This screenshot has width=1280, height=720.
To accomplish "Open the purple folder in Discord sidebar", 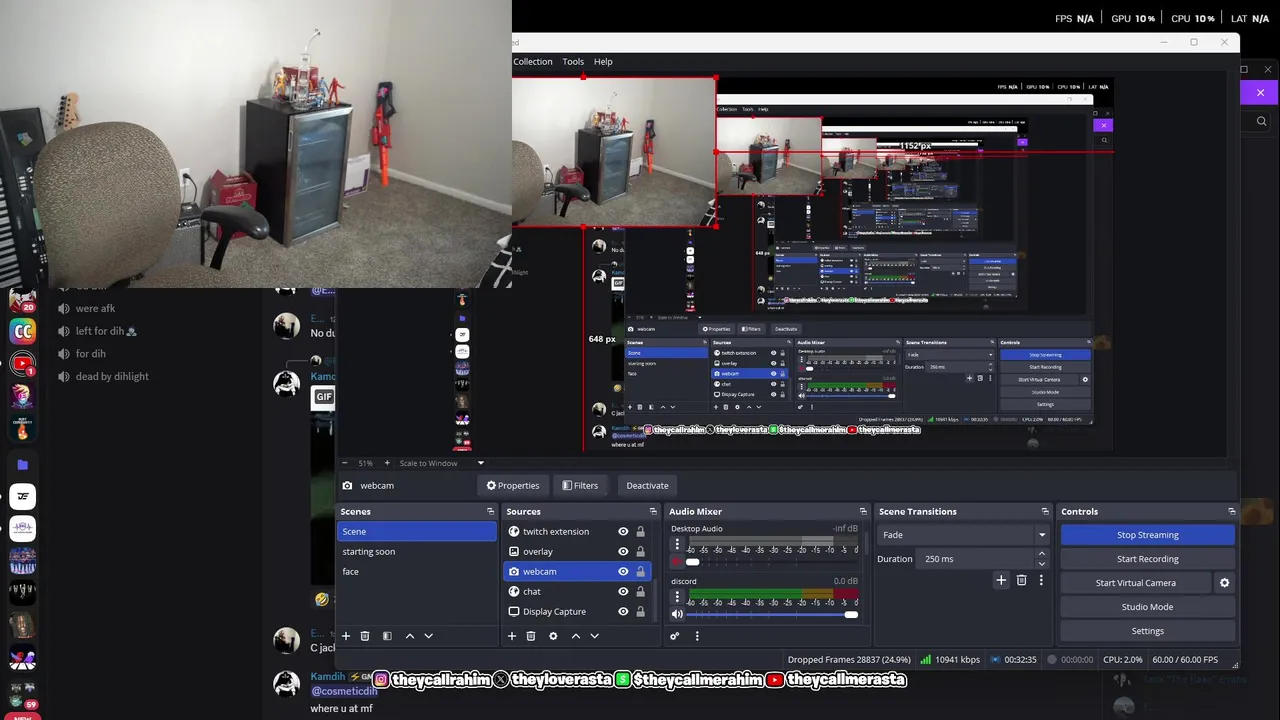I will pyautogui.click(x=23, y=465).
